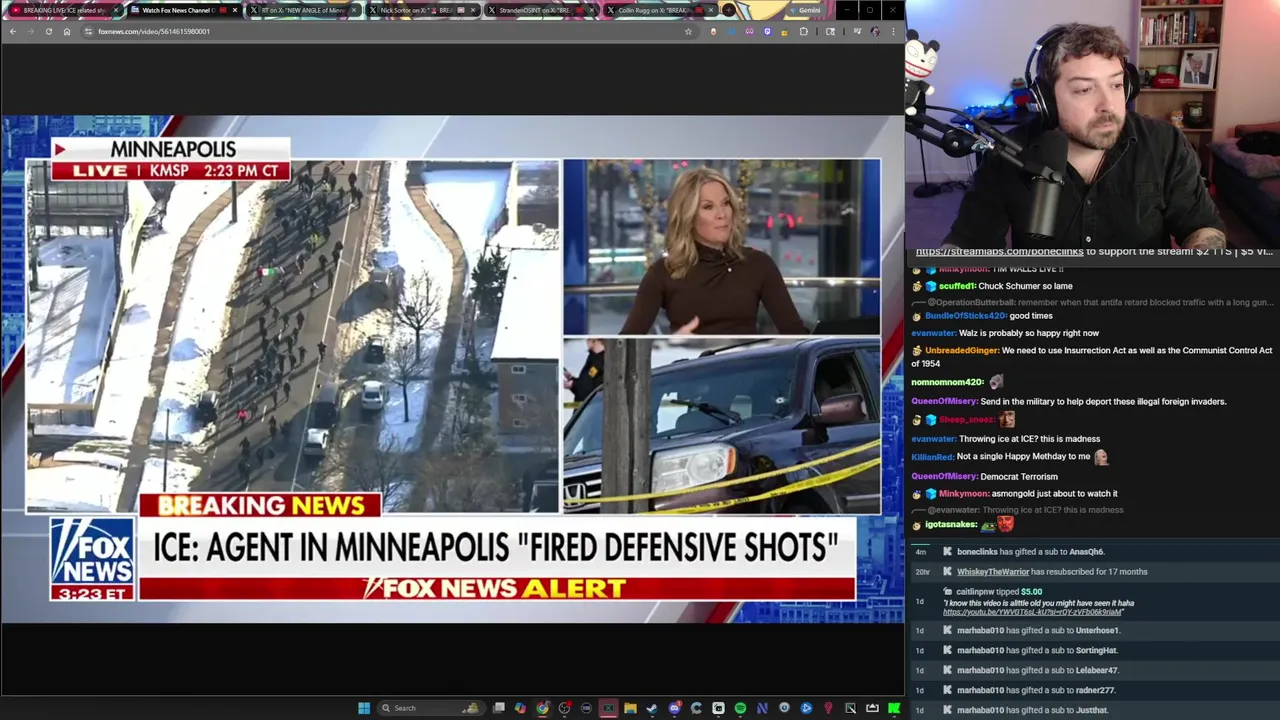Select 'marhaba010 has gifted a sub to radner277'
1280x720 pixels.
1036,691
